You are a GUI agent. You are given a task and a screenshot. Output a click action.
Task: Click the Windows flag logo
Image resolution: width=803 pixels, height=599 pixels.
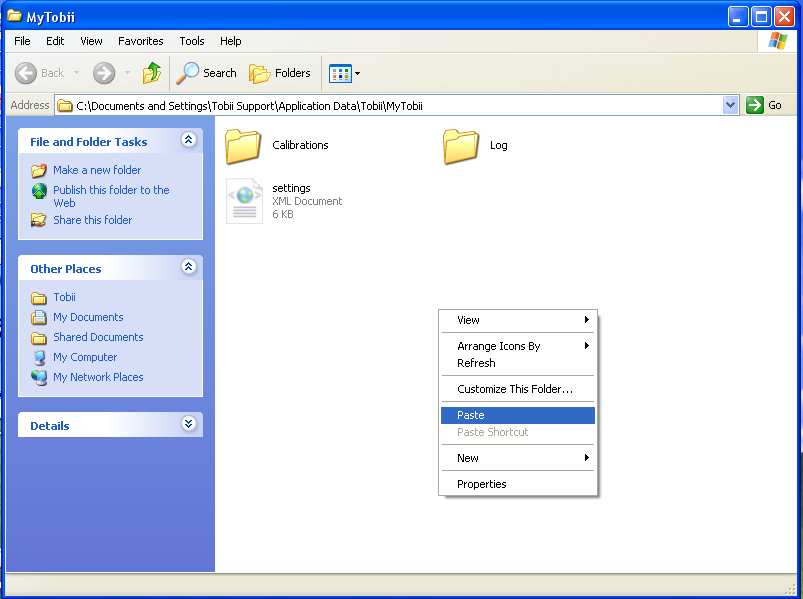coord(777,41)
